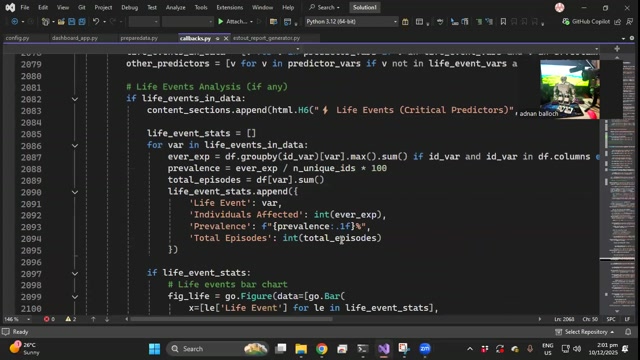Open the Attach button dropdown arrow
Viewport: 640px width, 360px height.
click(251, 22)
